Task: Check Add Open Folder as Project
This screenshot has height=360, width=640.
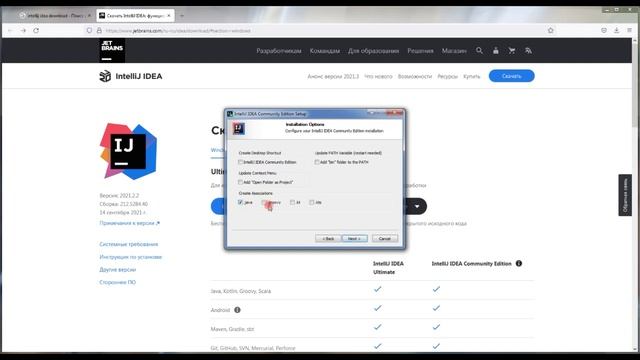Action: [240, 182]
